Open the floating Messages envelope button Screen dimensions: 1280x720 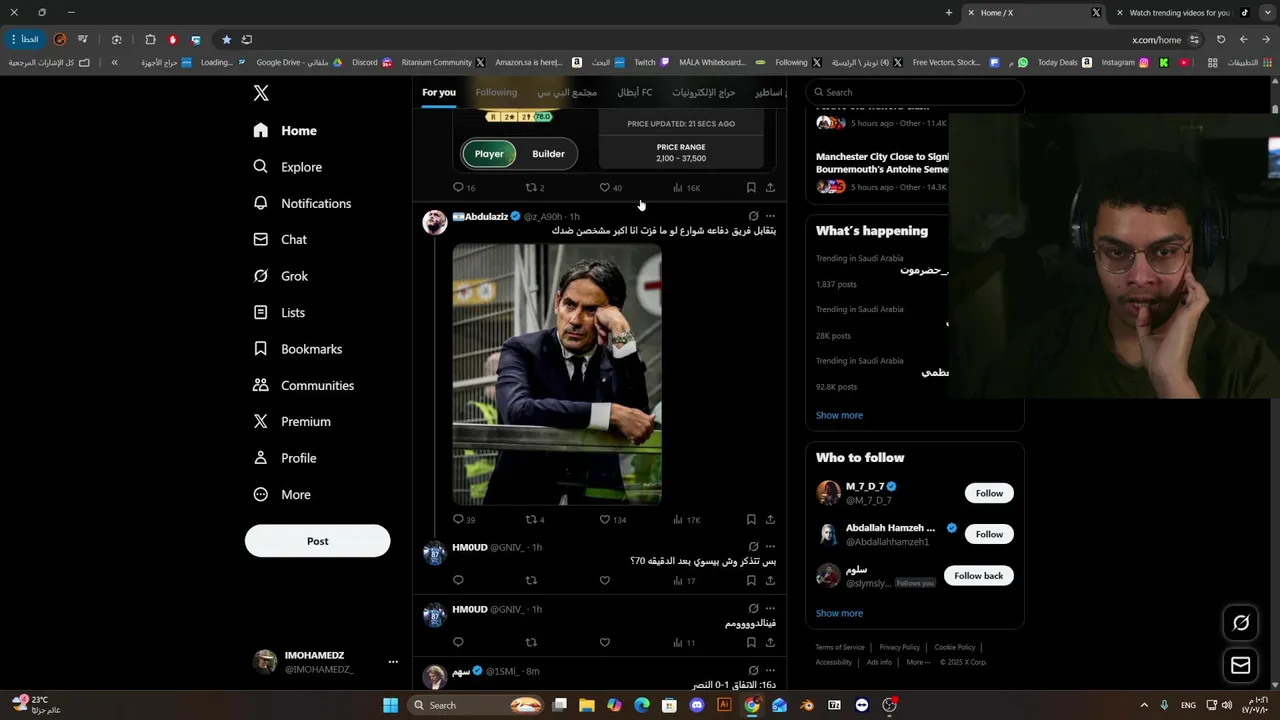1241,665
